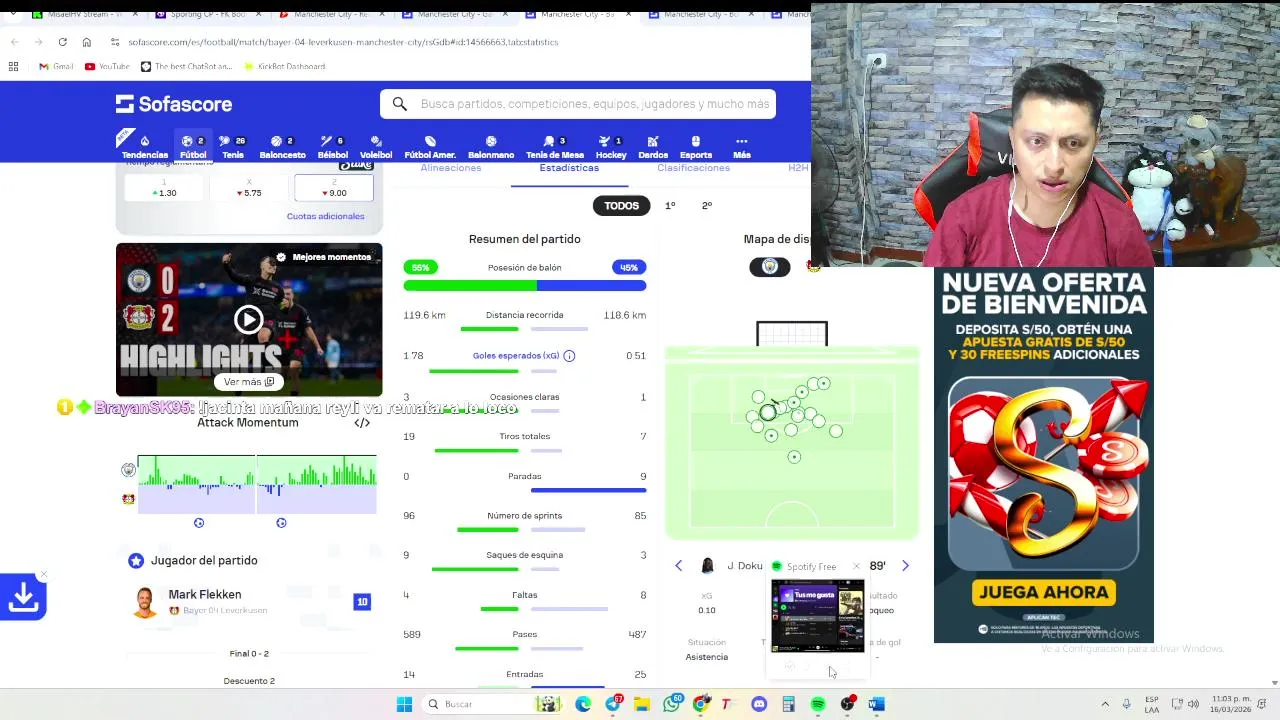Select the Fútbol sport icon
The image size is (1280, 720).
193,147
